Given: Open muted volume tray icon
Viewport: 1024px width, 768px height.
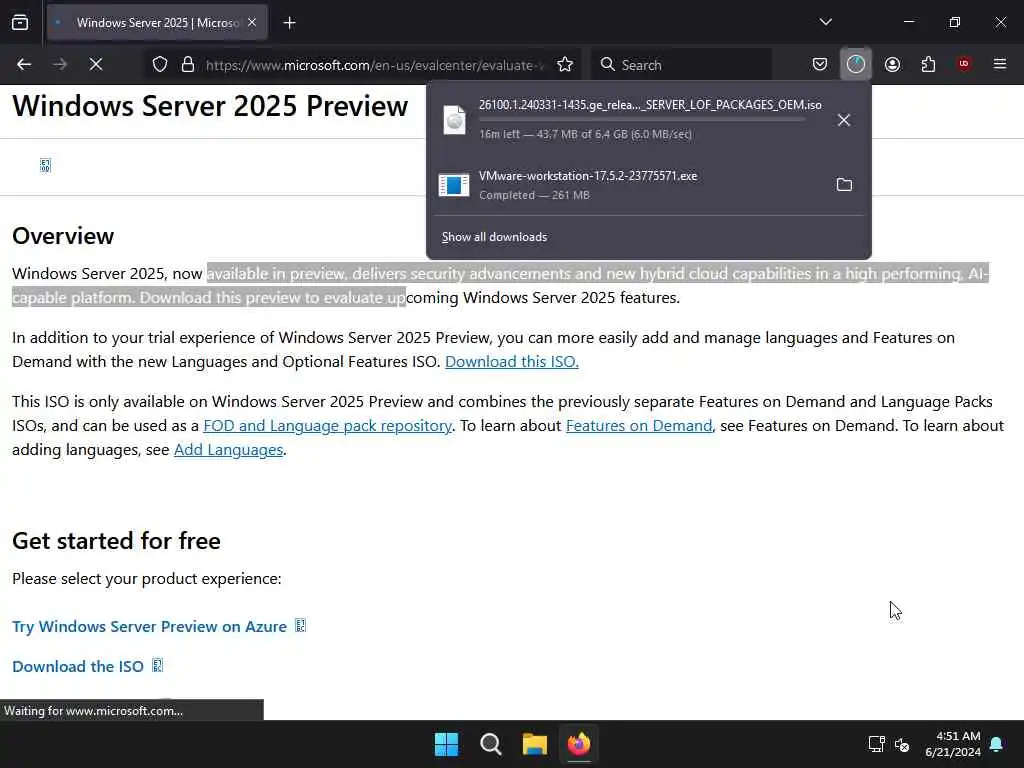Looking at the screenshot, I should tap(902, 744).
